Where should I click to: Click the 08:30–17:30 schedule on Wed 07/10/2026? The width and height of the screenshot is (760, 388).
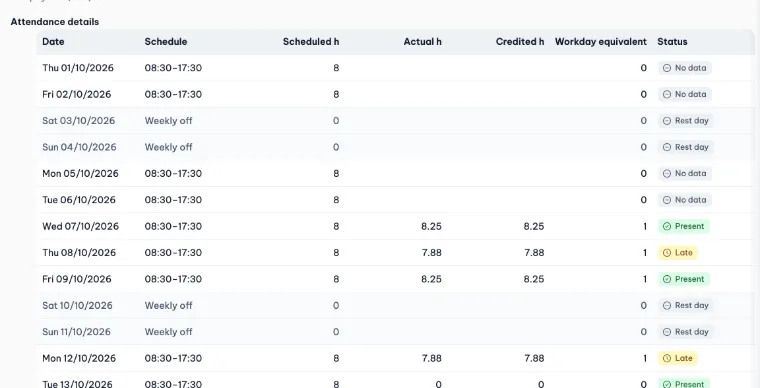tap(173, 226)
